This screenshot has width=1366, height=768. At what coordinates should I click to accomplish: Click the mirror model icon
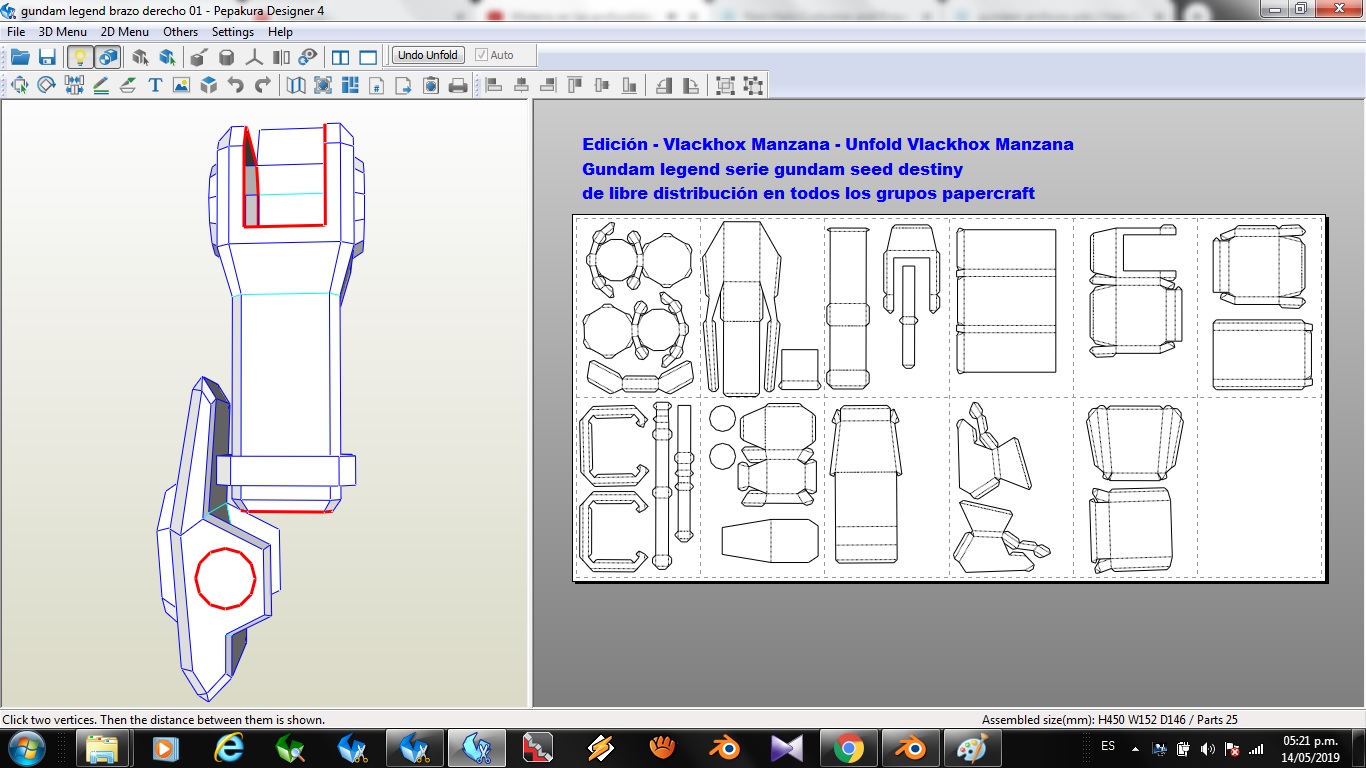(x=281, y=56)
